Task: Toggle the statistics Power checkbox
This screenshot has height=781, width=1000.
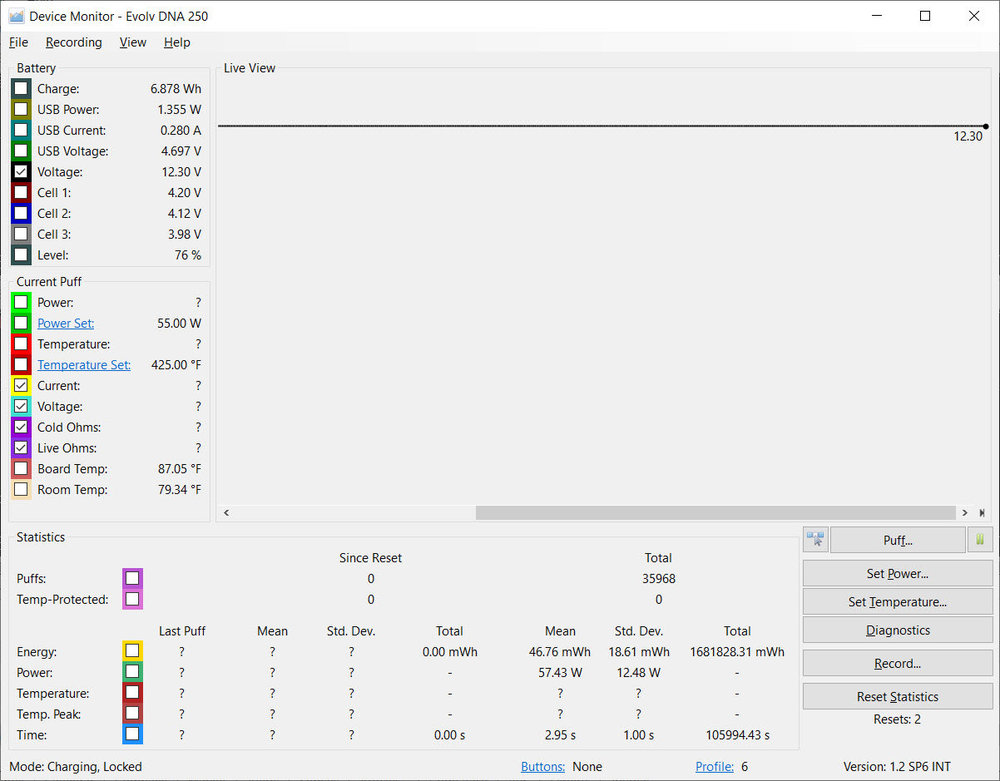Action: [x=133, y=672]
